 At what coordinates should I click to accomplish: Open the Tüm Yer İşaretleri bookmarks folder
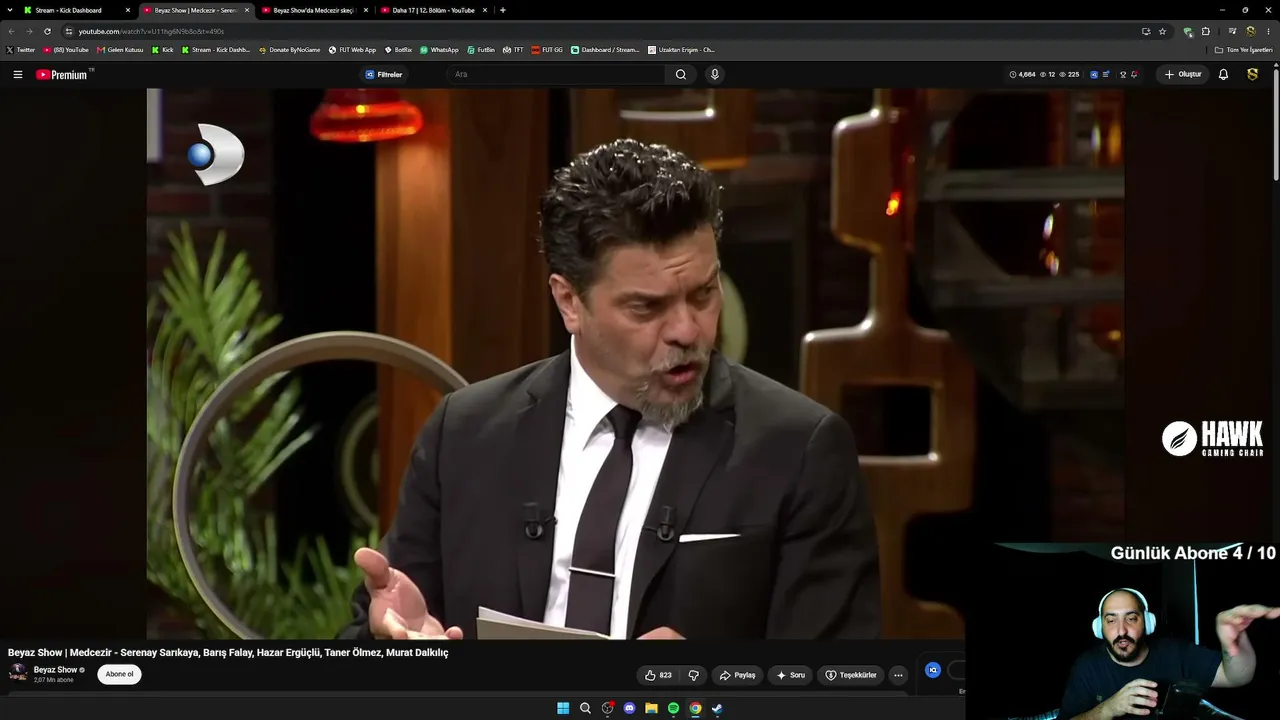tap(1243, 50)
